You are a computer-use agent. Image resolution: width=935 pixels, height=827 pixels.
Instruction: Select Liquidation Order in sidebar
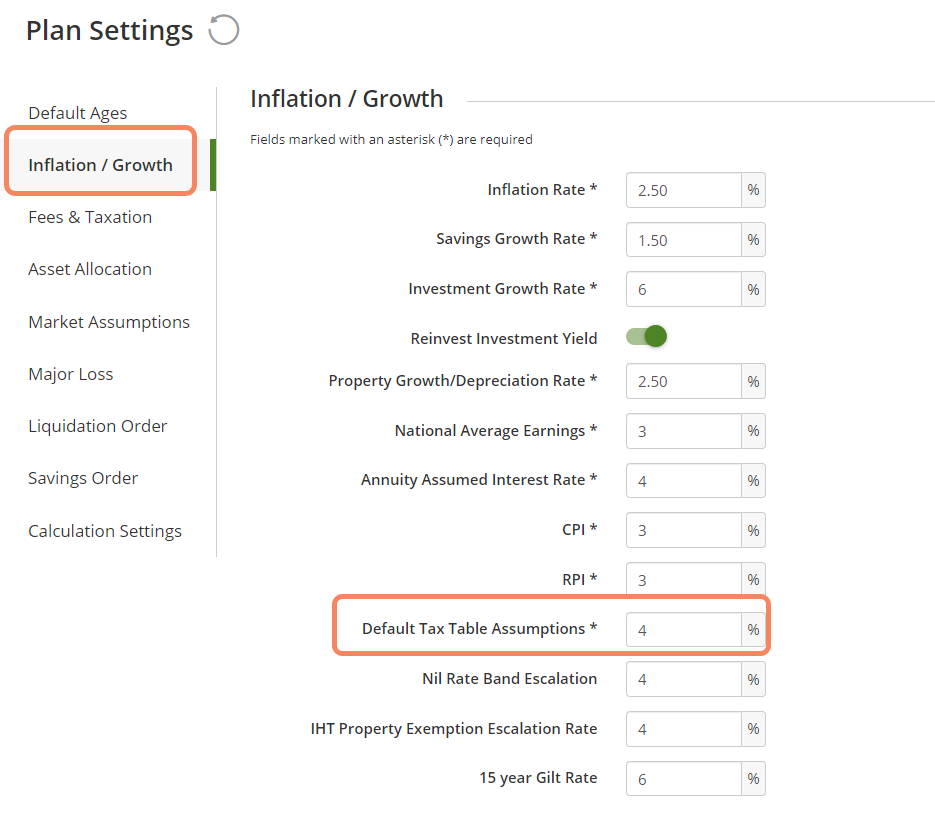coord(98,426)
